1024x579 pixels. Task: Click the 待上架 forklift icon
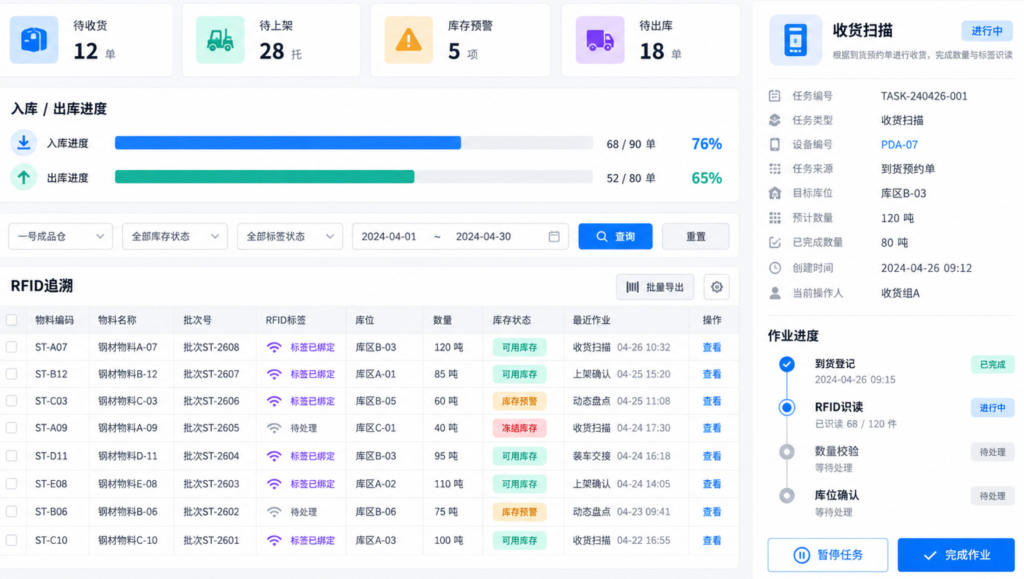tap(220, 40)
